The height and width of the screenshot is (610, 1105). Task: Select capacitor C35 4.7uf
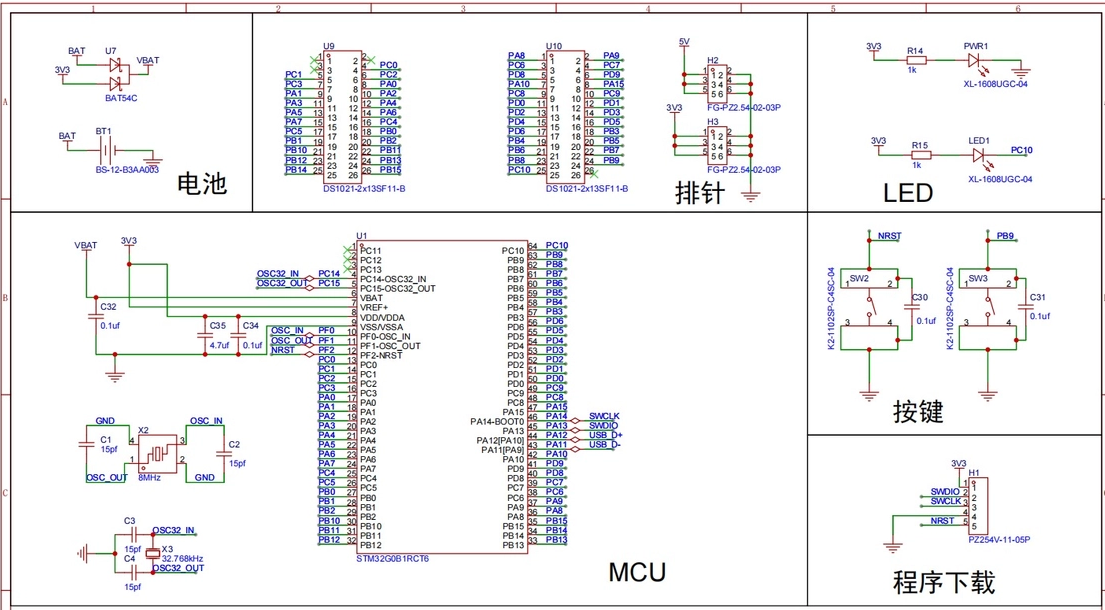click(205, 336)
